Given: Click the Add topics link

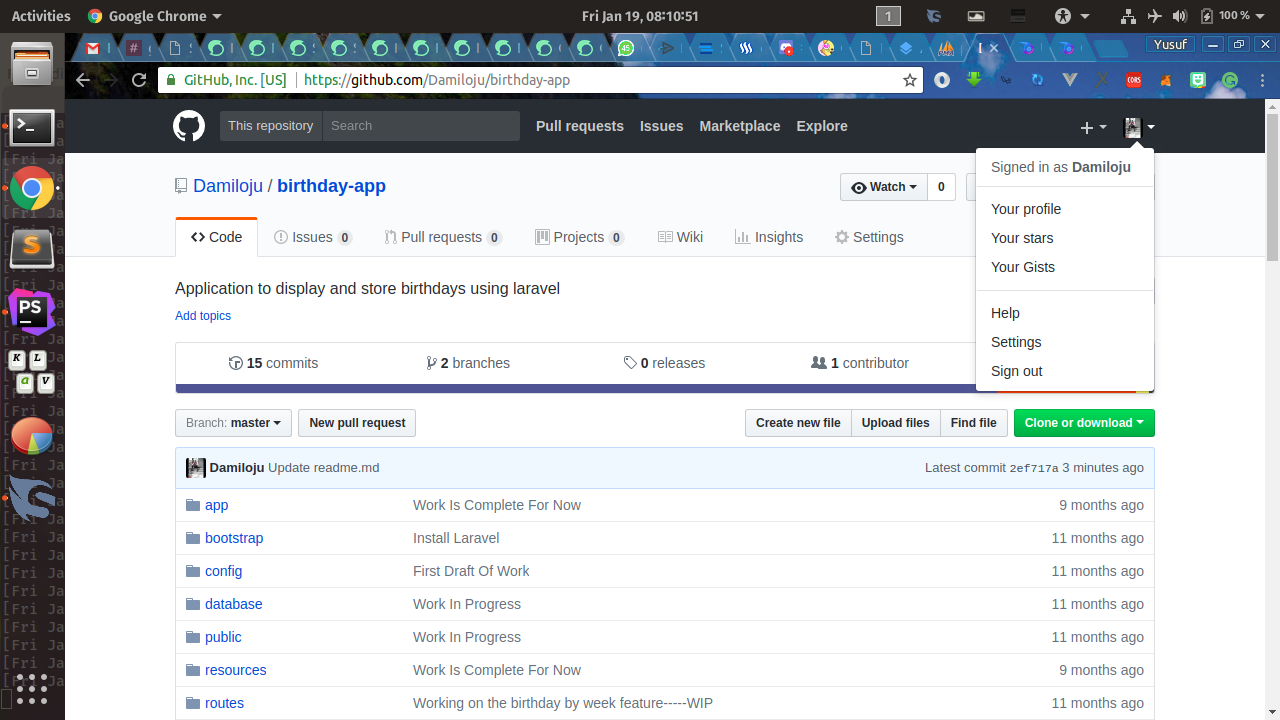Looking at the screenshot, I should pos(203,316).
